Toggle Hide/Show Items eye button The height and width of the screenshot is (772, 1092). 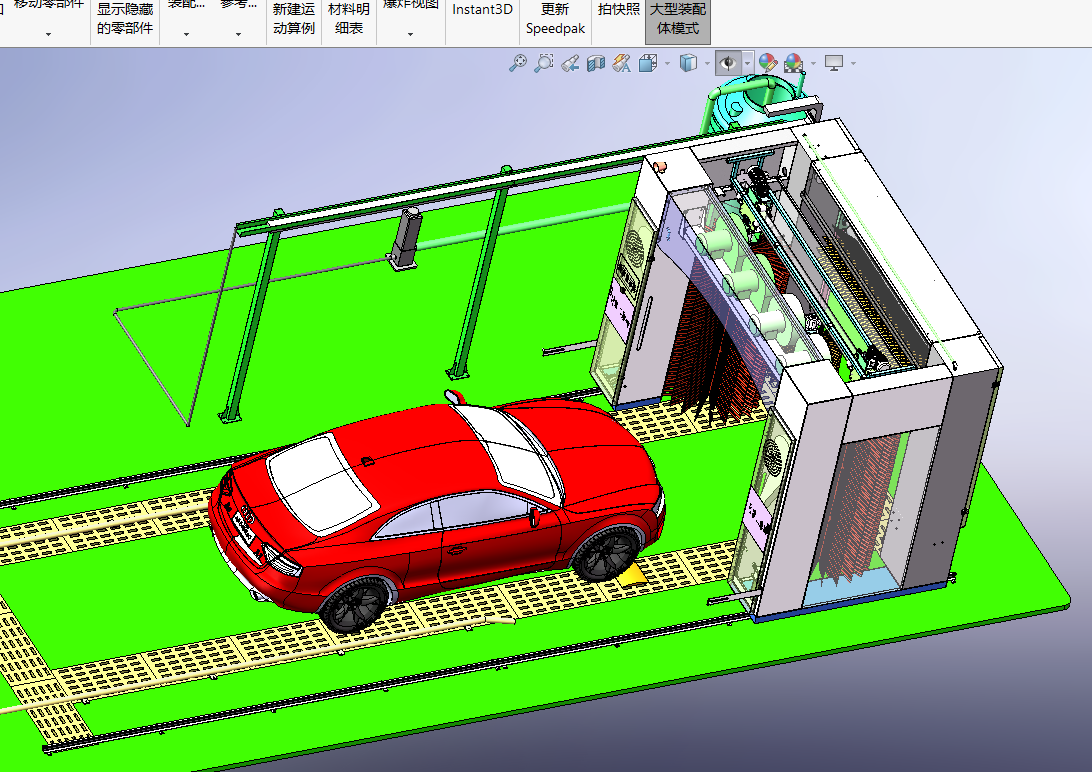(x=728, y=64)
